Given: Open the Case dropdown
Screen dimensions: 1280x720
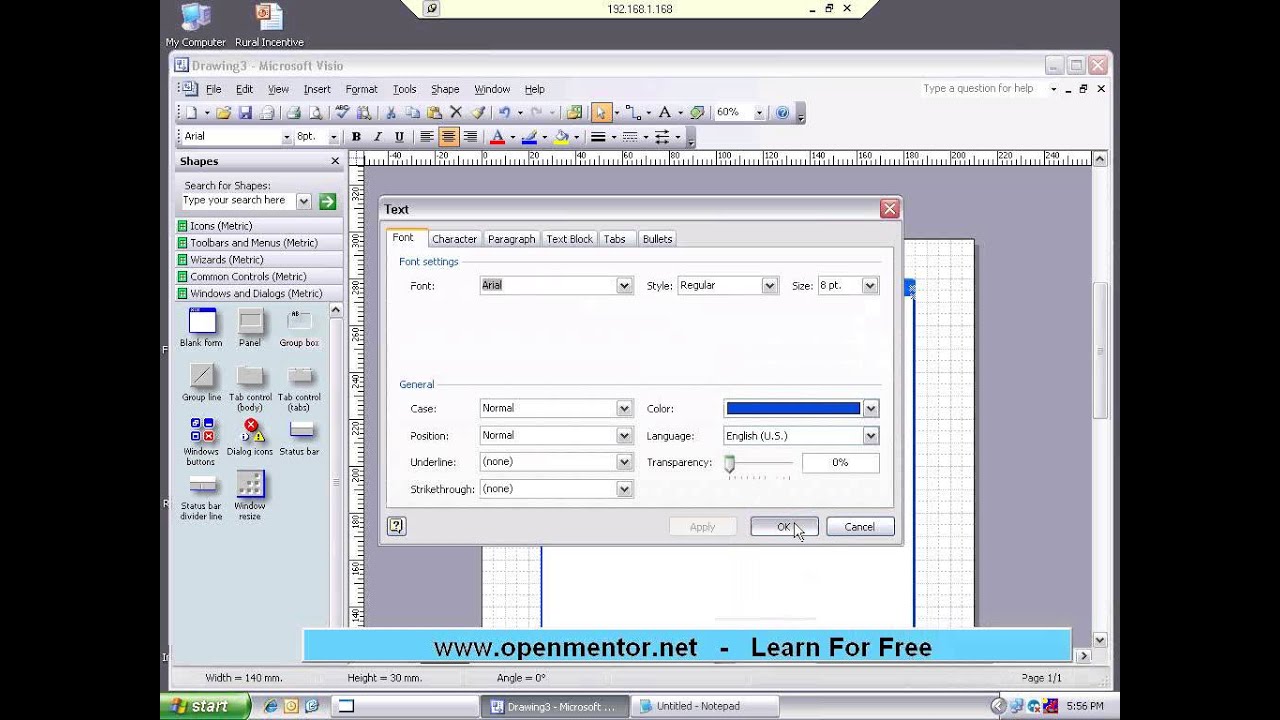Looking at the screenshot, I should [x=624, y=408].
